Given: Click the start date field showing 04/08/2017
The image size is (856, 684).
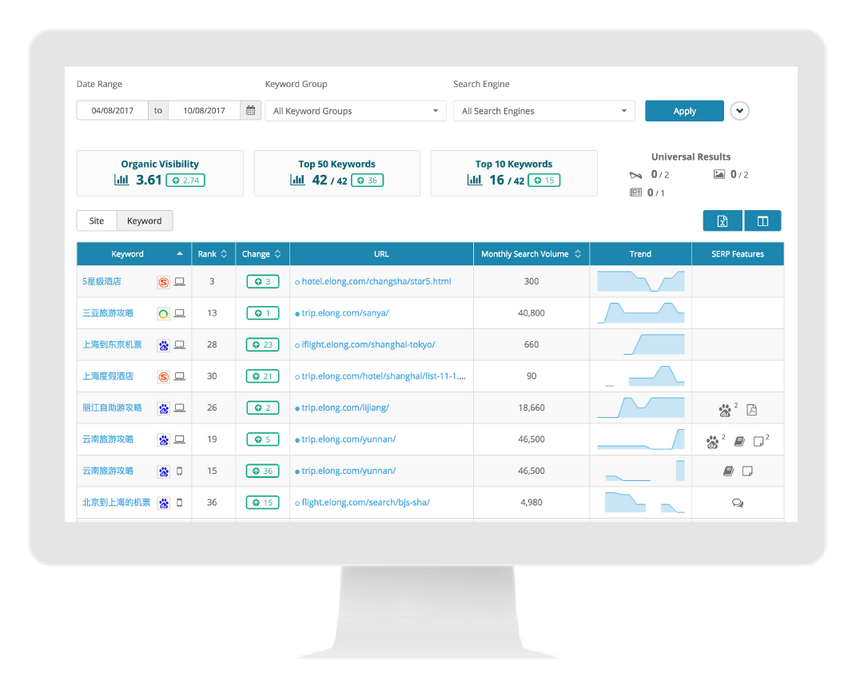Looking at the screenshot, I should (111, 110).
